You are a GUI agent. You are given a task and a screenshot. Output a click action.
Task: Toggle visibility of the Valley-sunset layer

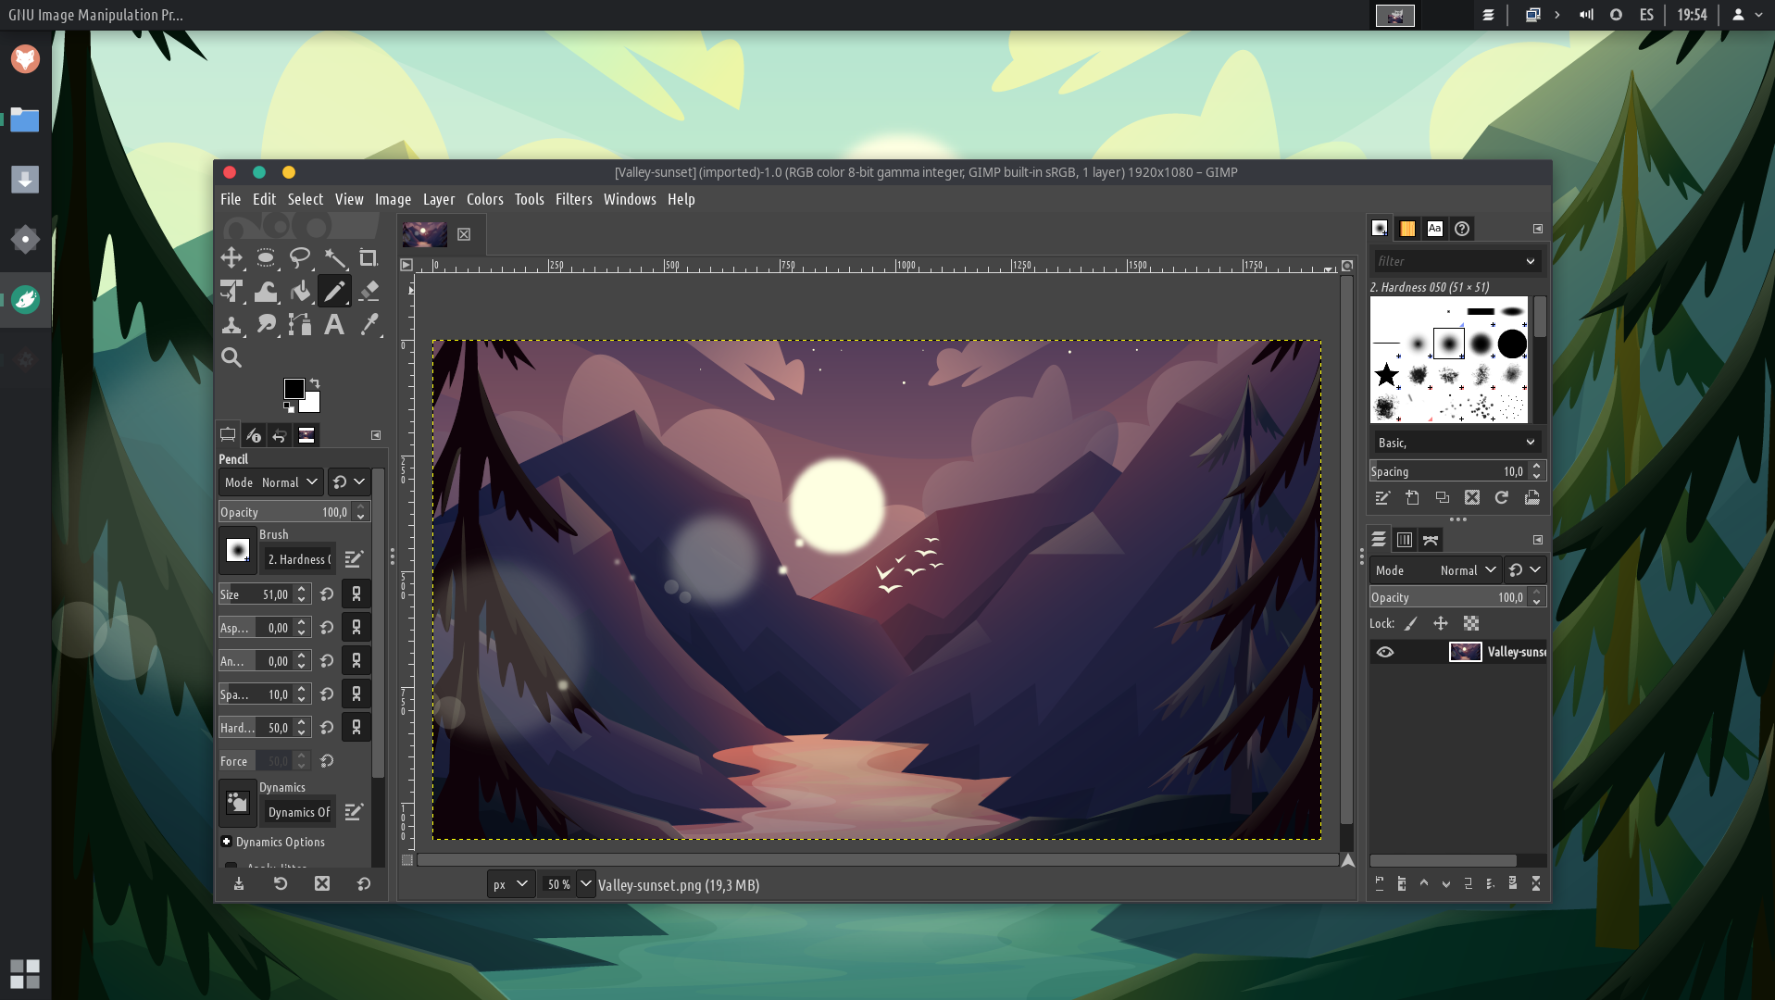1385,652
